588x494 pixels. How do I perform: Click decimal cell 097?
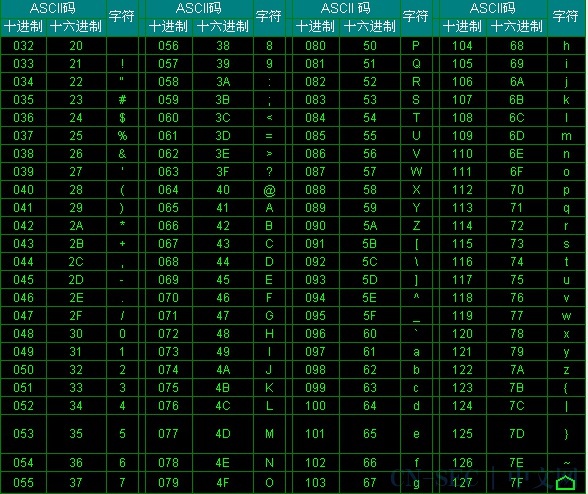[315, 352]
